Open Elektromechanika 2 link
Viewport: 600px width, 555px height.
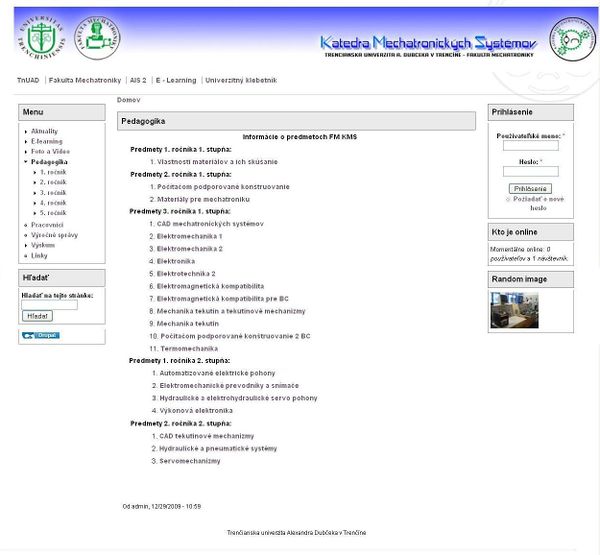[x=189, y=249]
